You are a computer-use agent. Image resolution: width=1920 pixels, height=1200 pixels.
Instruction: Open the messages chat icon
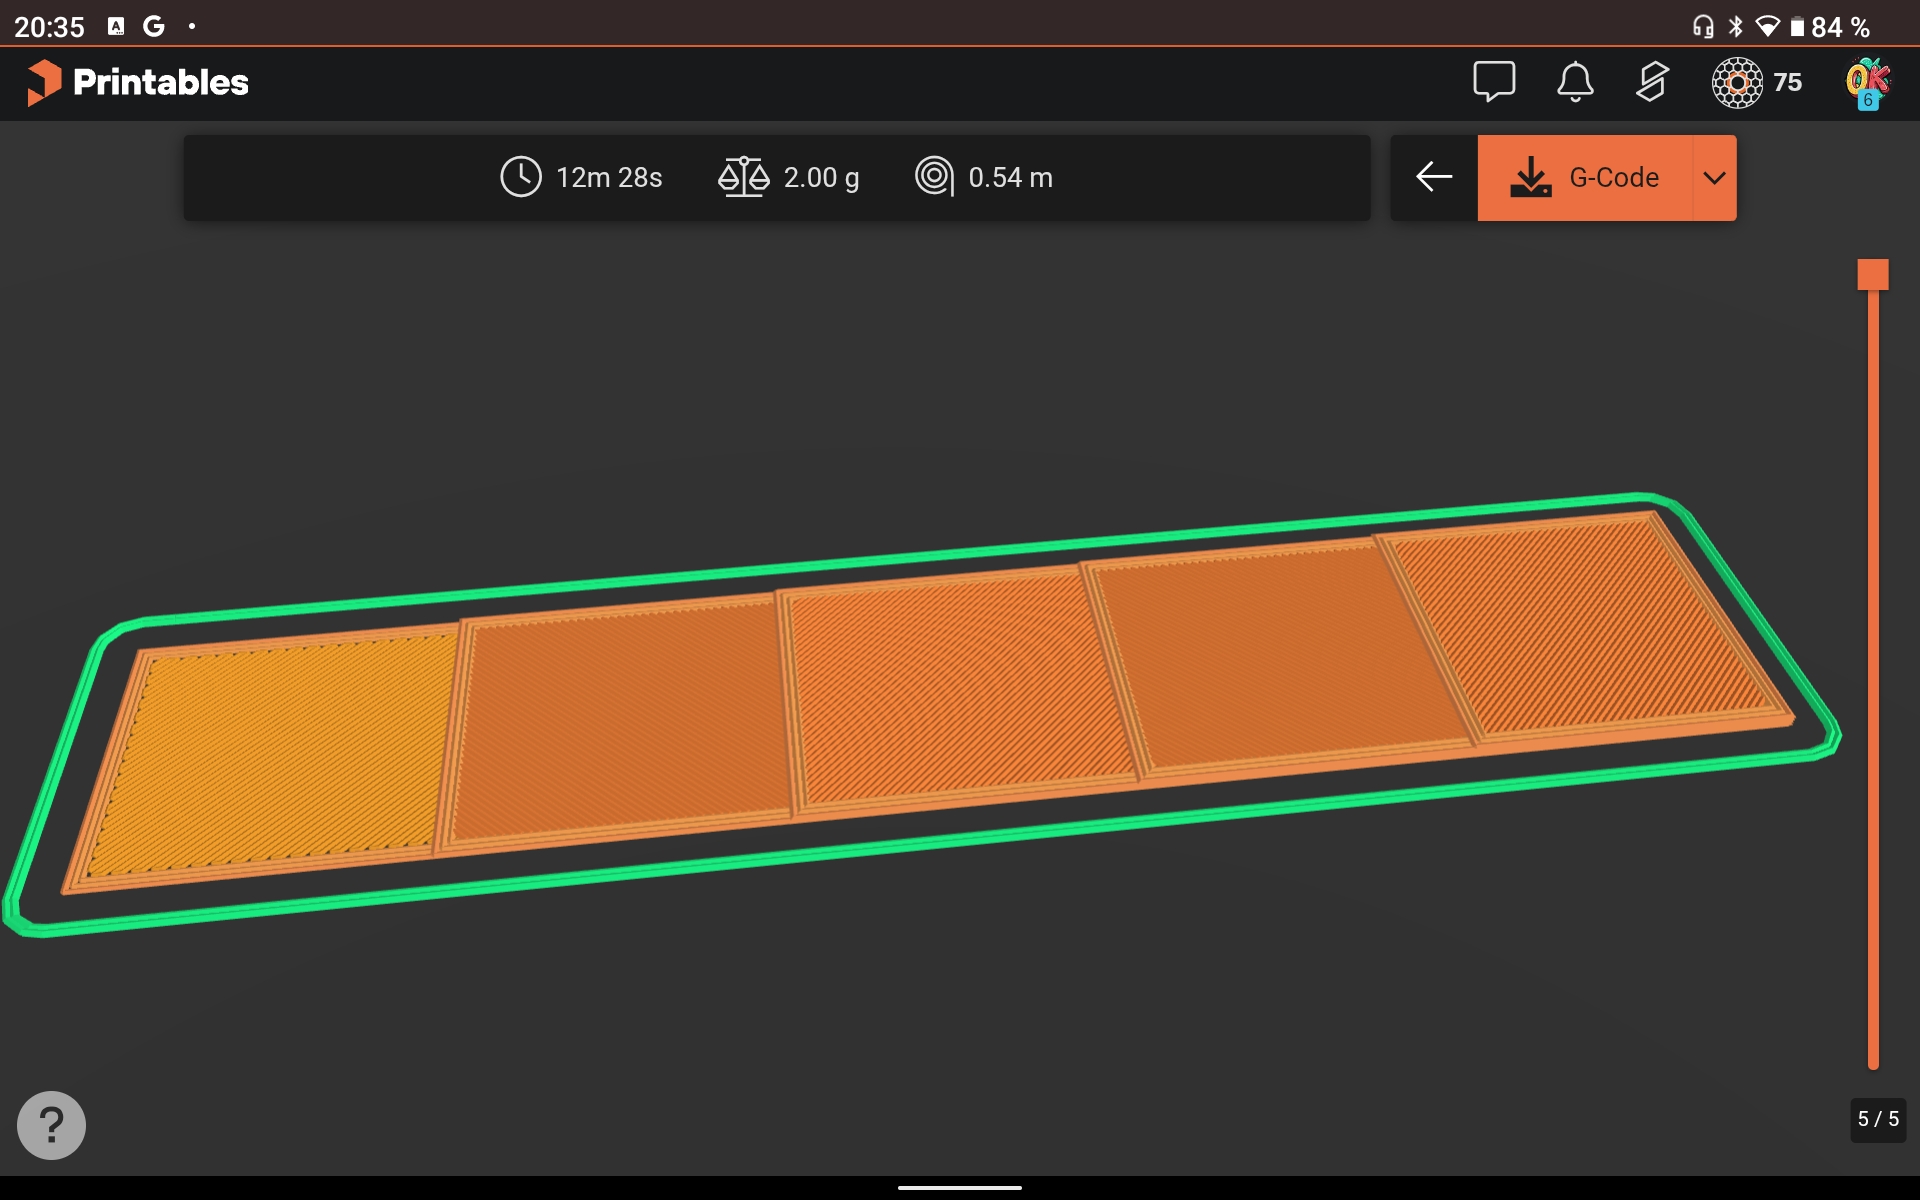click(1494, 82)
